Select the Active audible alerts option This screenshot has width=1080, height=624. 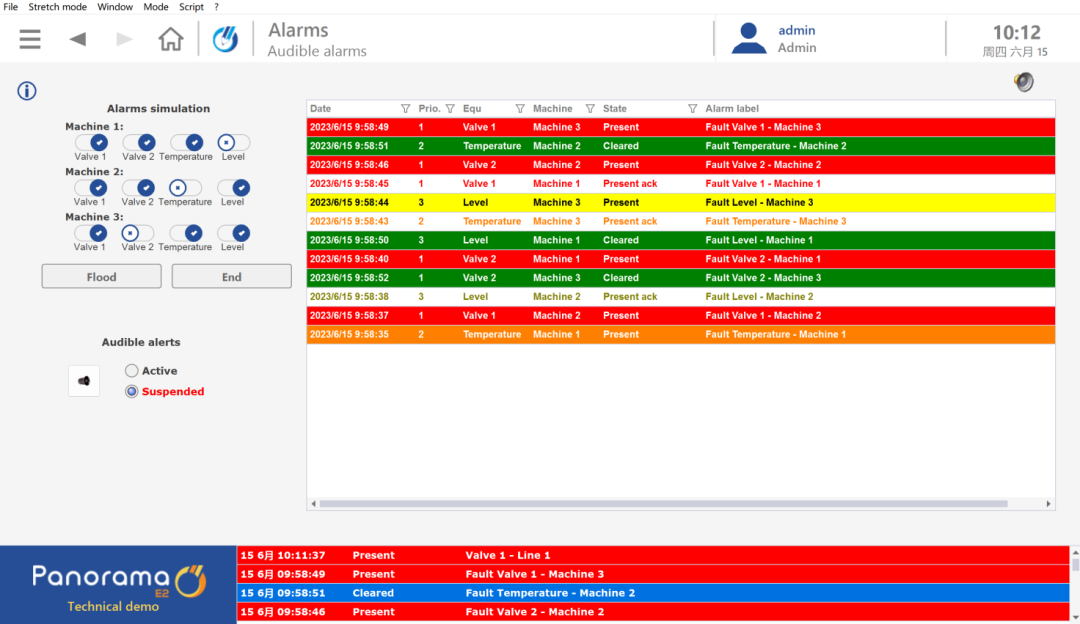(x=132, y=371)
